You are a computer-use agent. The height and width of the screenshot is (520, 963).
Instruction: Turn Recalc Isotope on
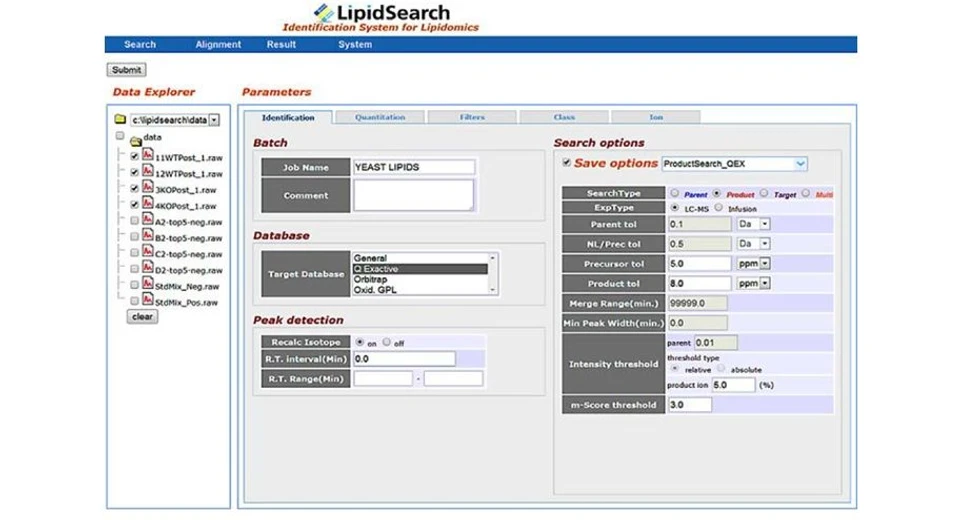click(x=360, y=342)
